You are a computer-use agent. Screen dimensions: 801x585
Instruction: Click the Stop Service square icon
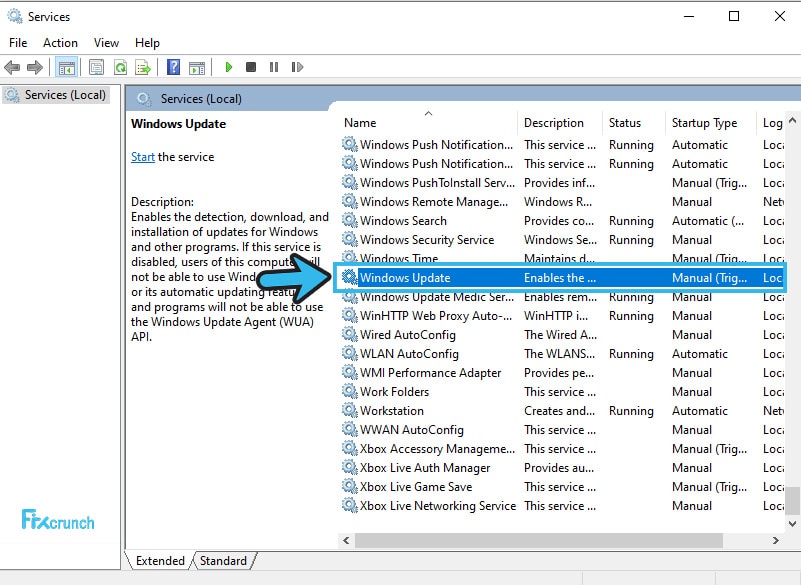point(251,67)
